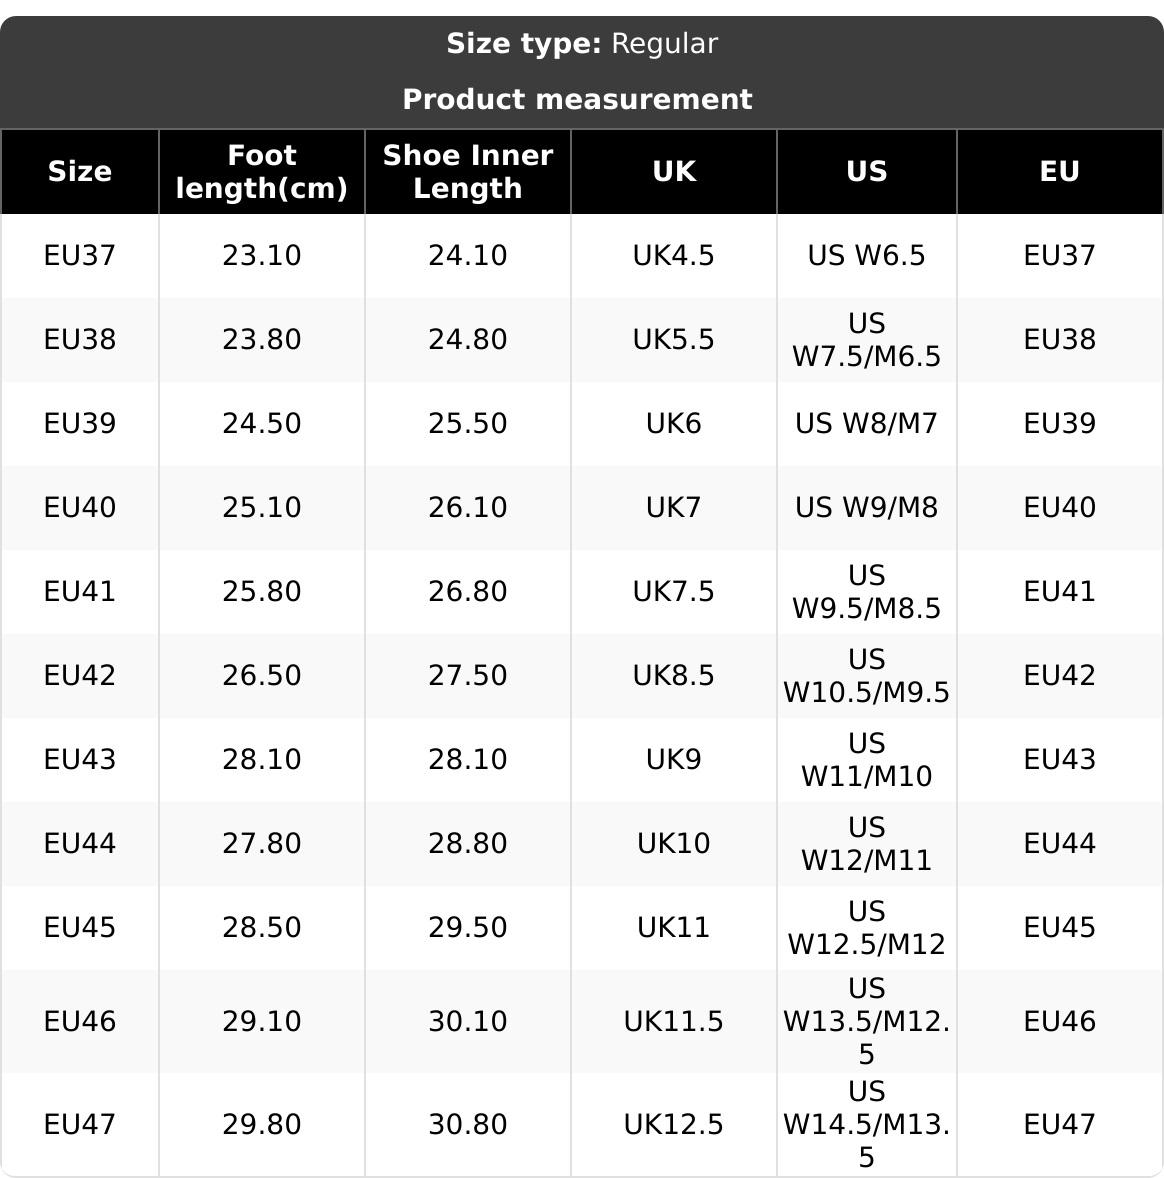
Task: Select the UK11.5 cell
Action: tap(674, 1022)
